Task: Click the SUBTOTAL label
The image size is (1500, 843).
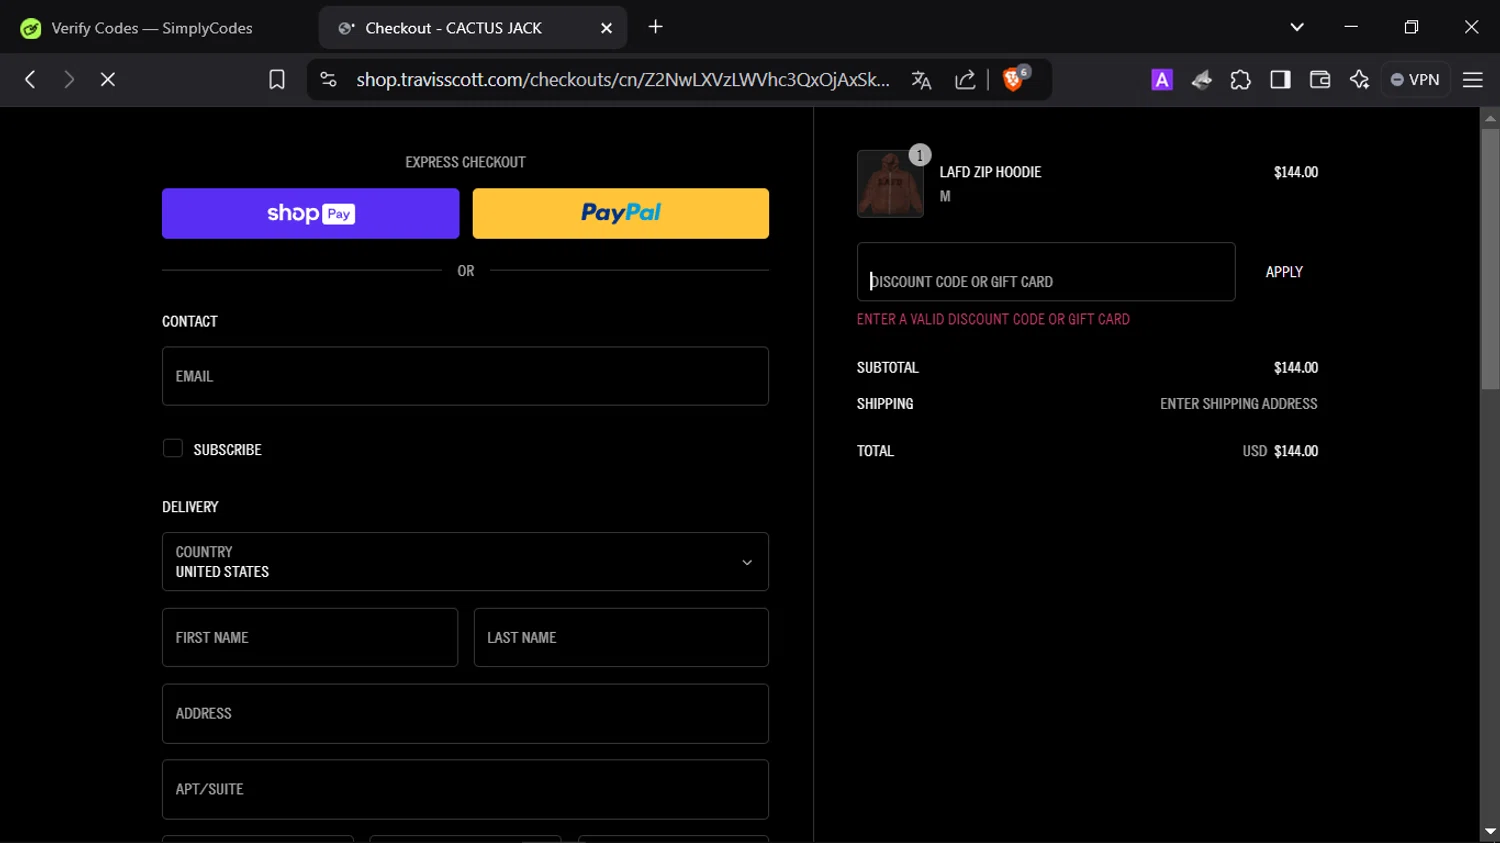Action: pos(888,368)
